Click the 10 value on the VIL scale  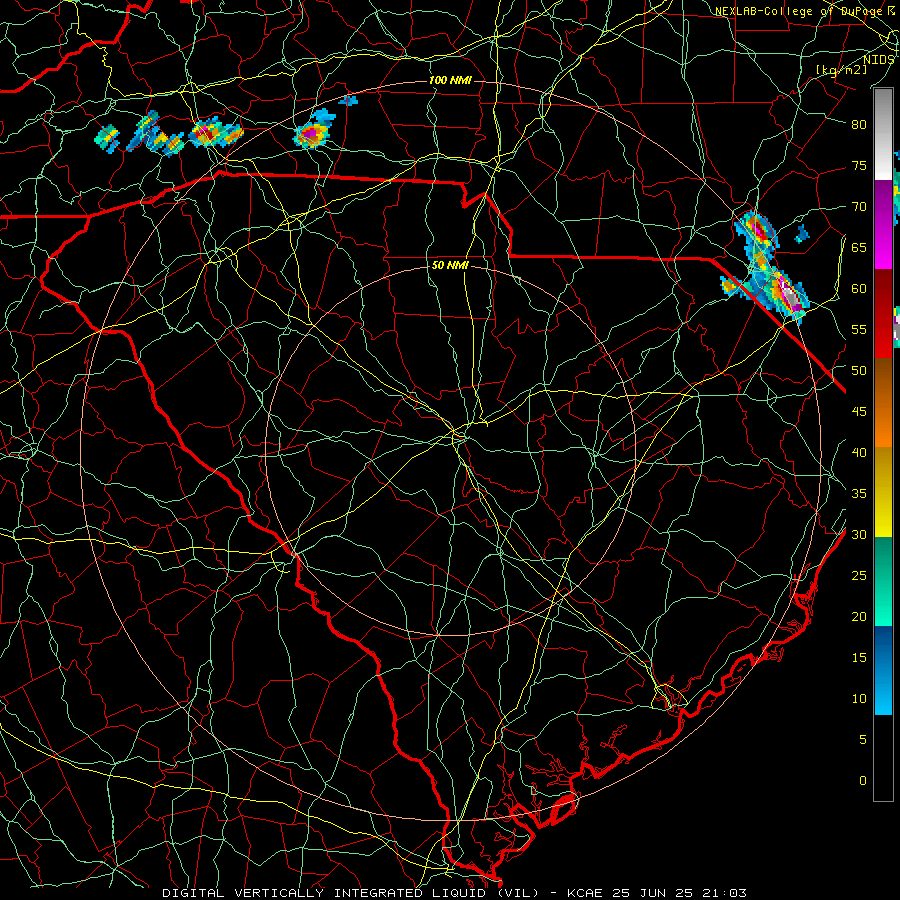pos(859,699)
